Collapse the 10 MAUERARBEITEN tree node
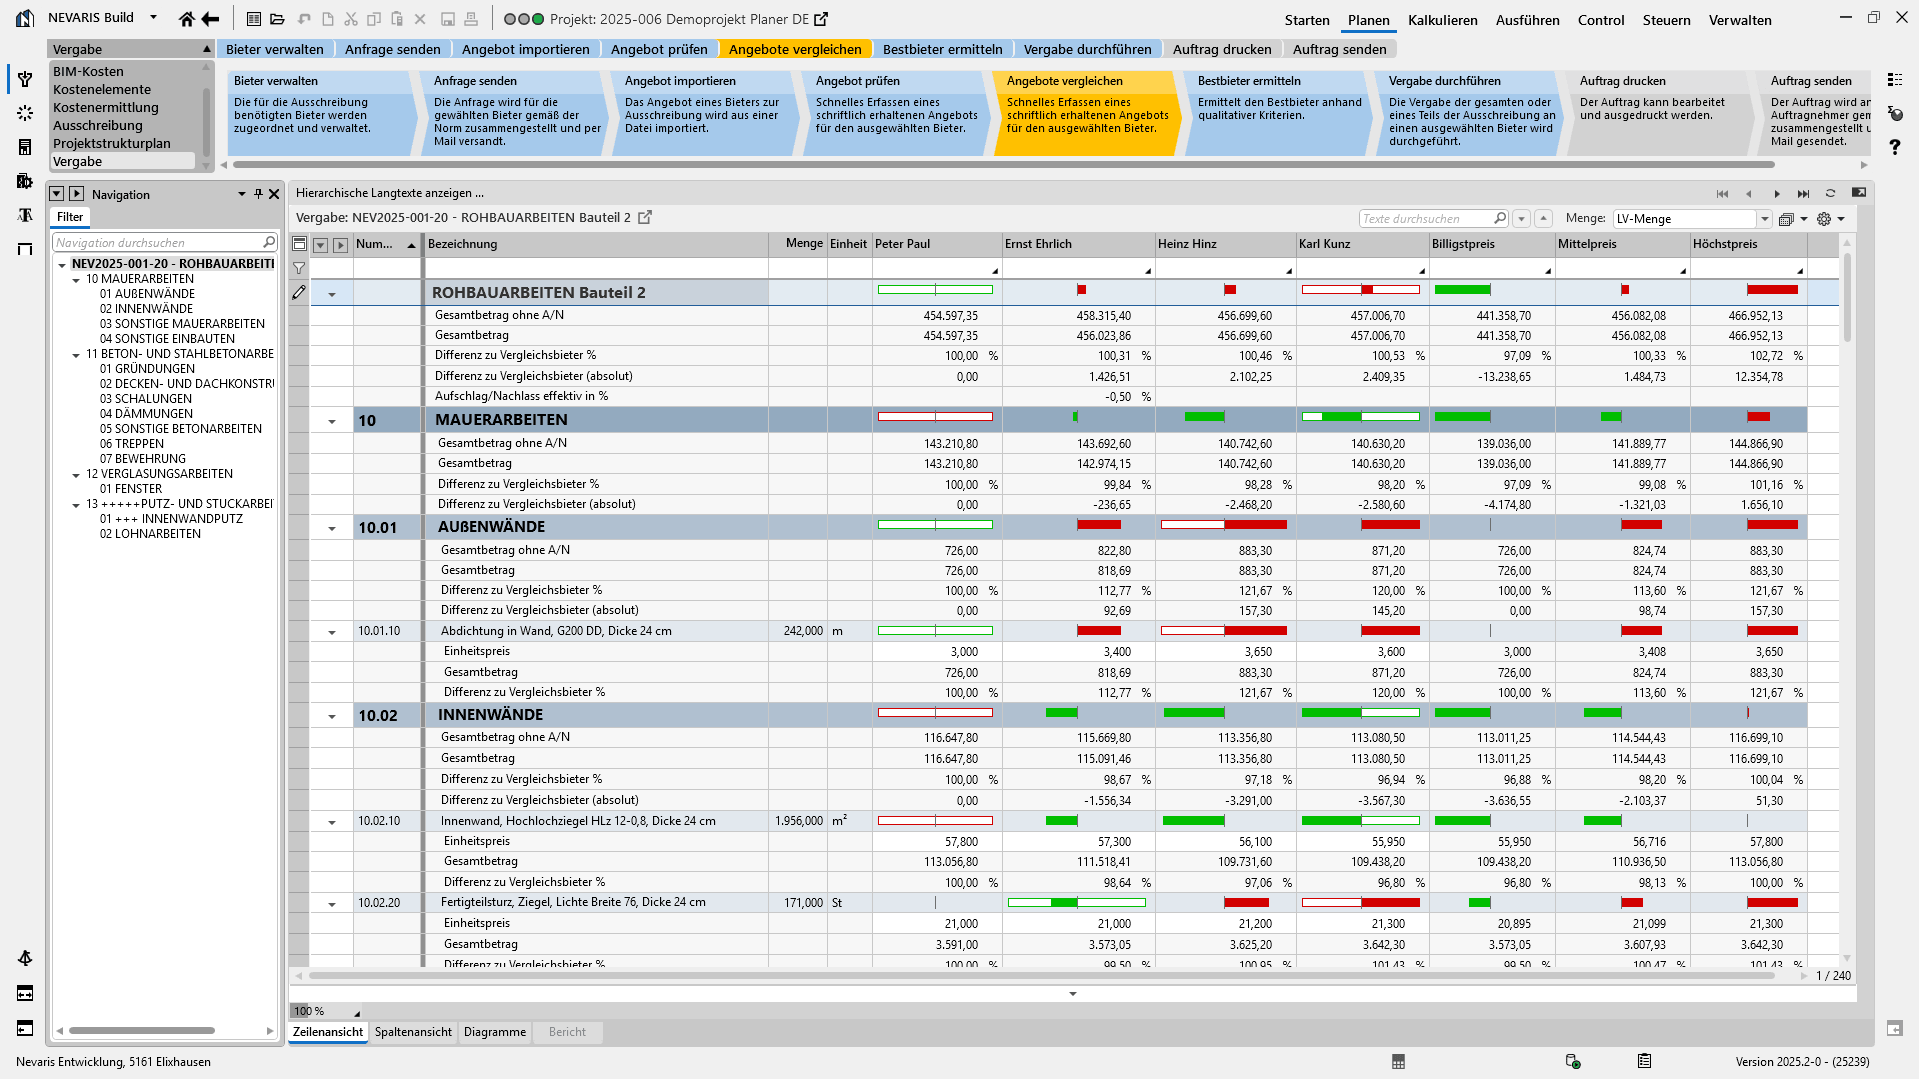 pyautogui.click(x=76, y=280)
